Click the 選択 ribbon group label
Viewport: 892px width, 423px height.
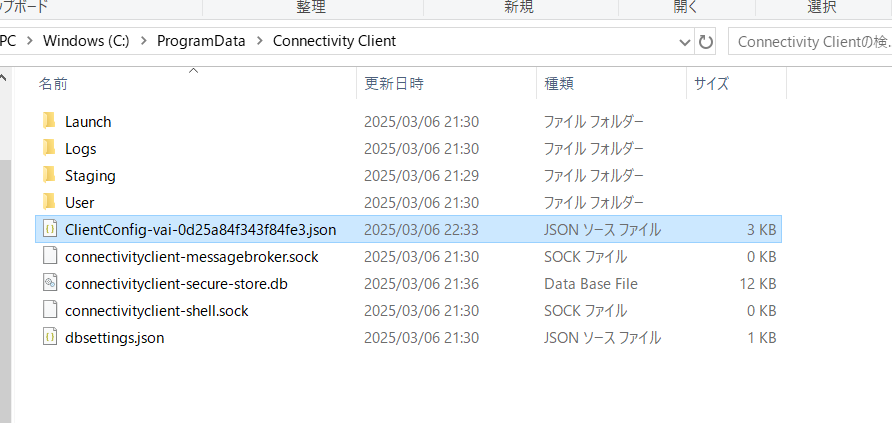tap(822, 7)
